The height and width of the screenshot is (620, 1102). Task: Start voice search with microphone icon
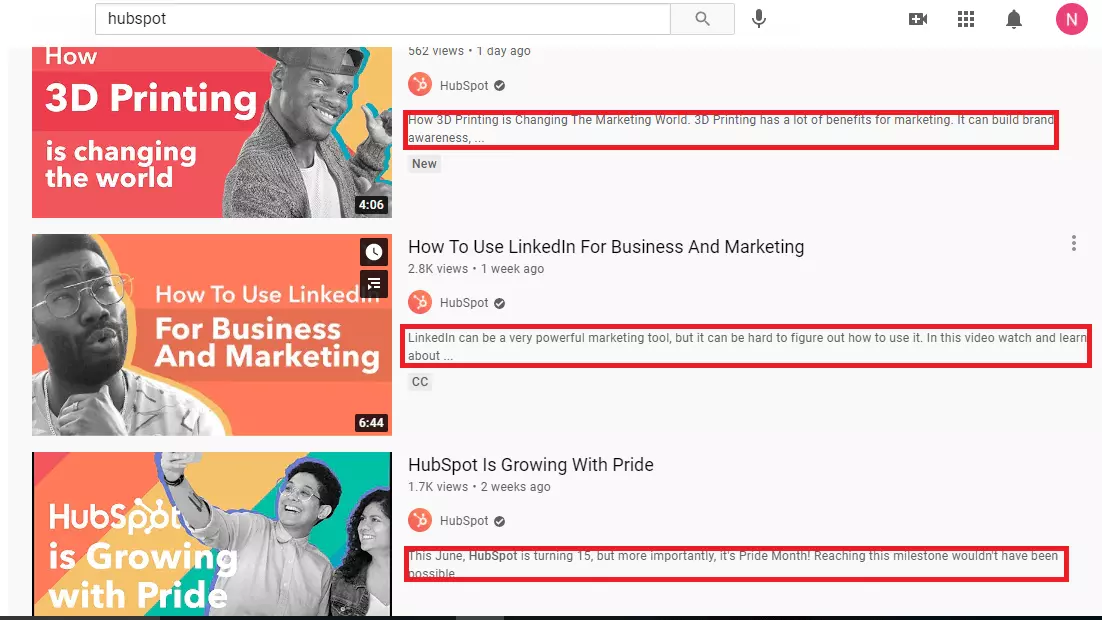pyautogui.click(x=759, y=19)
